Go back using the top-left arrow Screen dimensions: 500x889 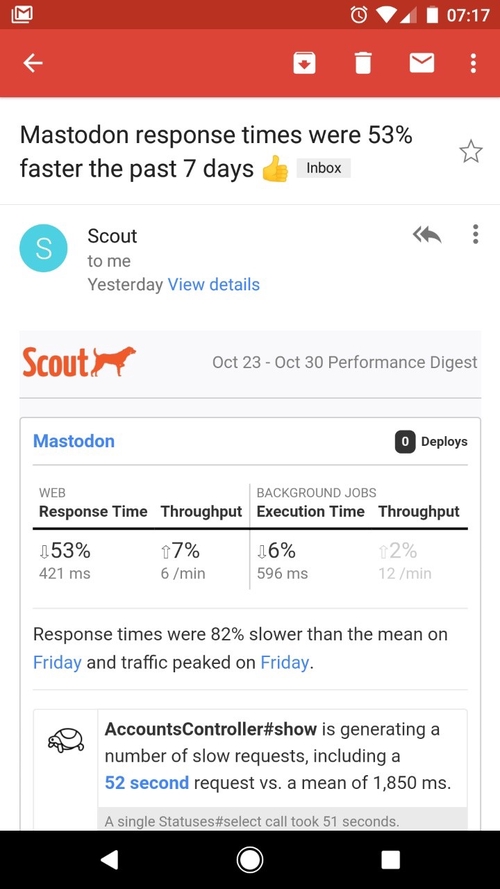point(33,64)
